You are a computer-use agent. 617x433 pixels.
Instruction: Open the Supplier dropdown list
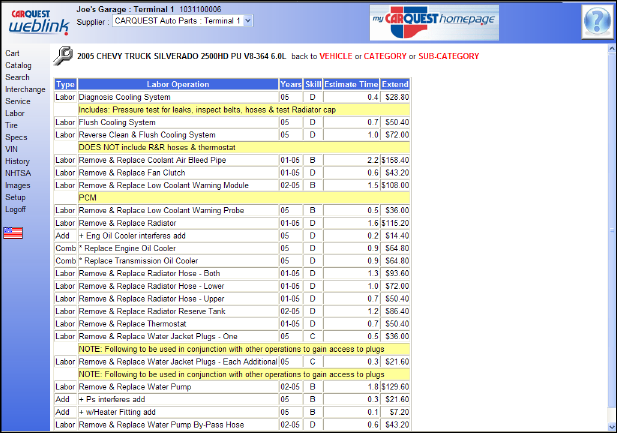click(x=183, y=21)
